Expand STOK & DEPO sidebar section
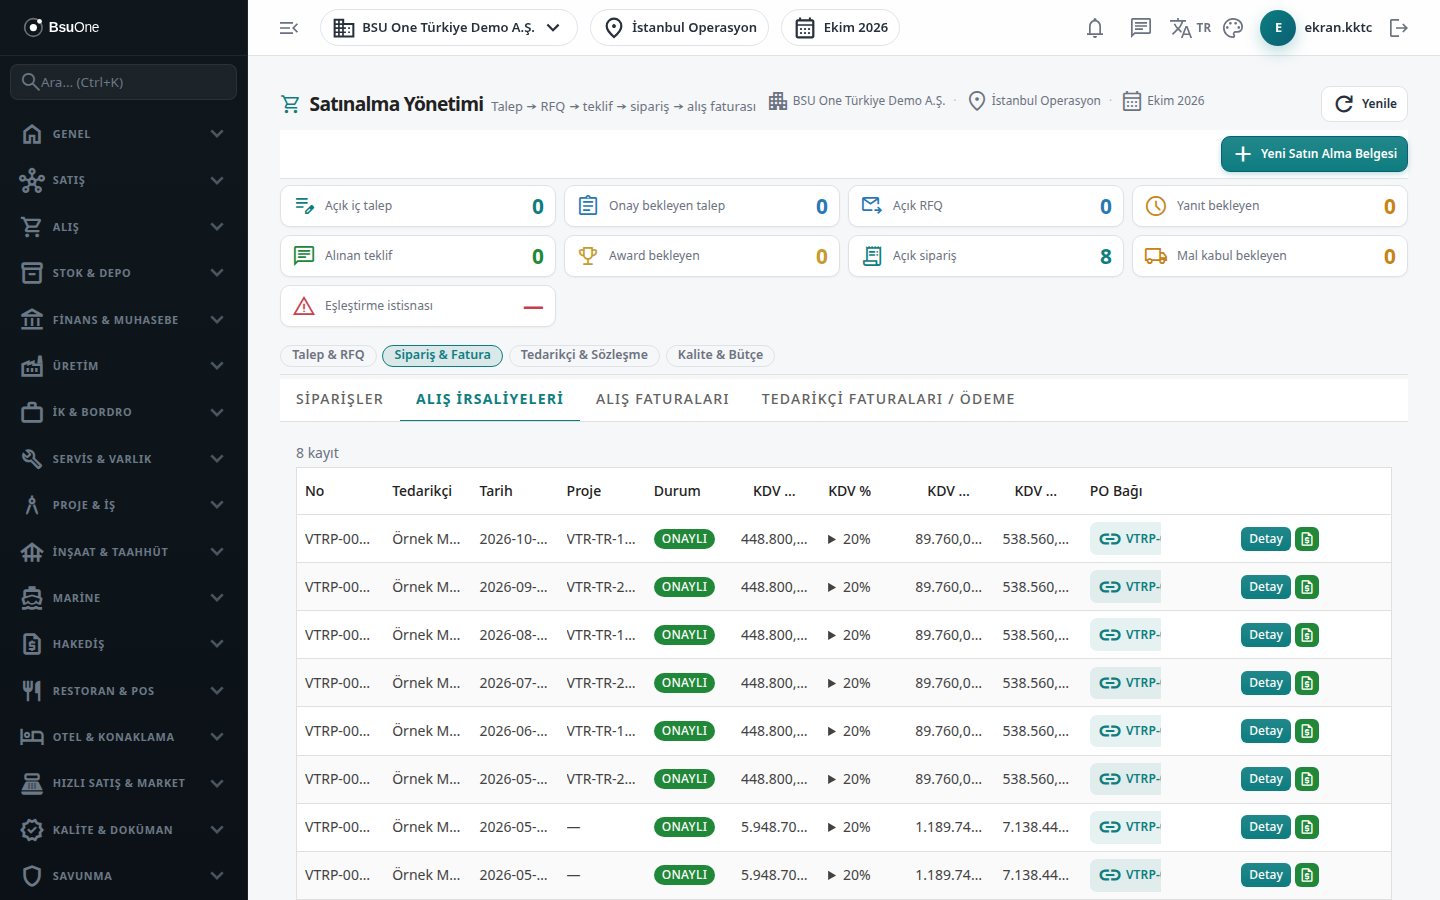1440x900 pixels. pos(124,273)
